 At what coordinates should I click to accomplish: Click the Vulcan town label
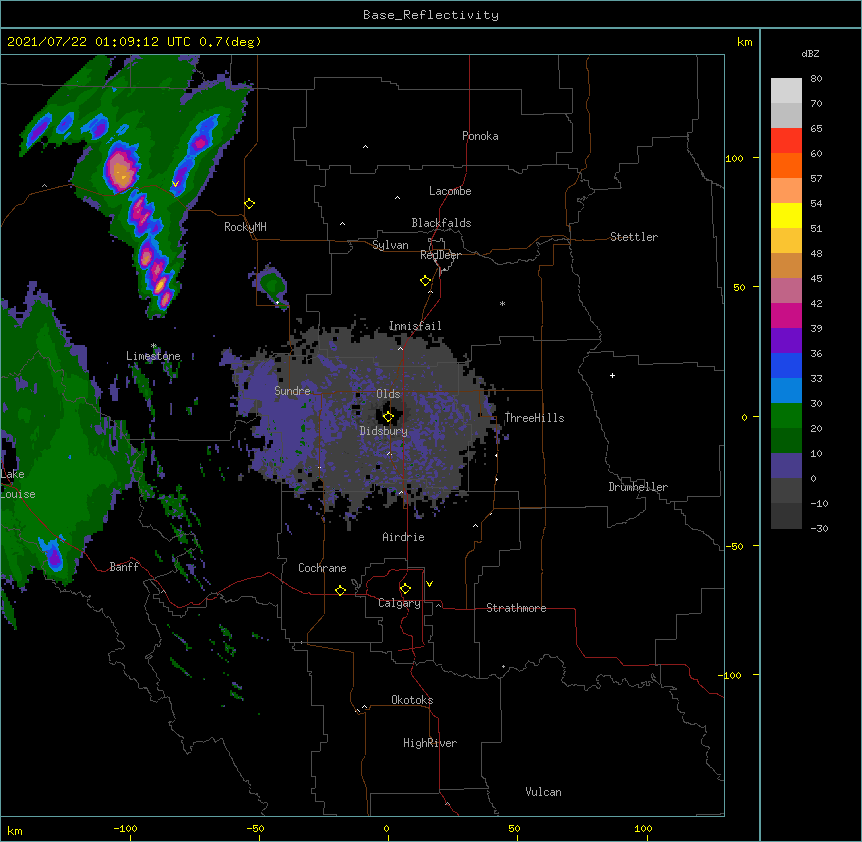(543, 792)
